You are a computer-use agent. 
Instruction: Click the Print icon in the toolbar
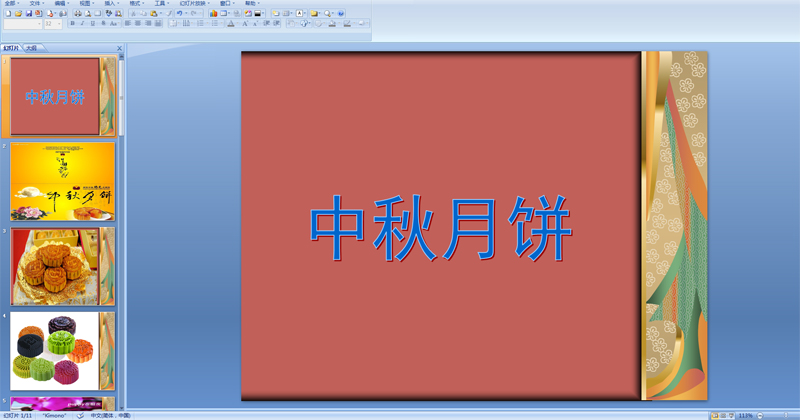(78, 13)
